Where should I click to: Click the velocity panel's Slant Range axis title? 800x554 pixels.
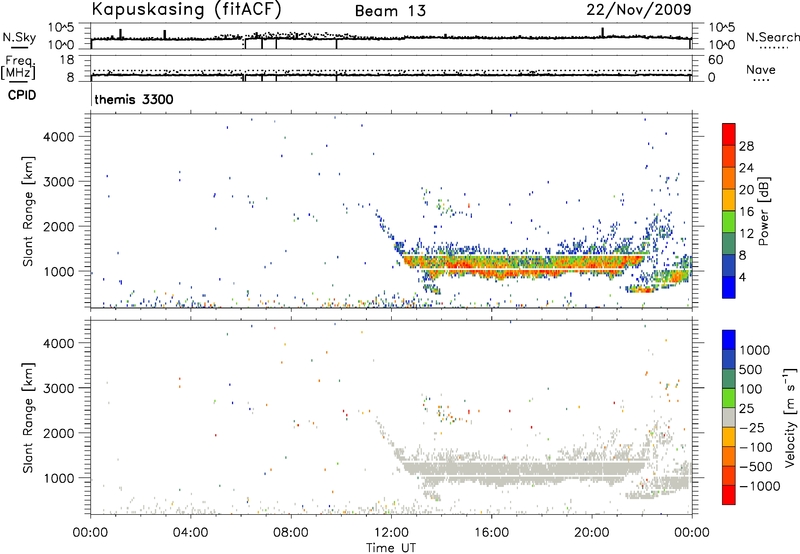28,418
